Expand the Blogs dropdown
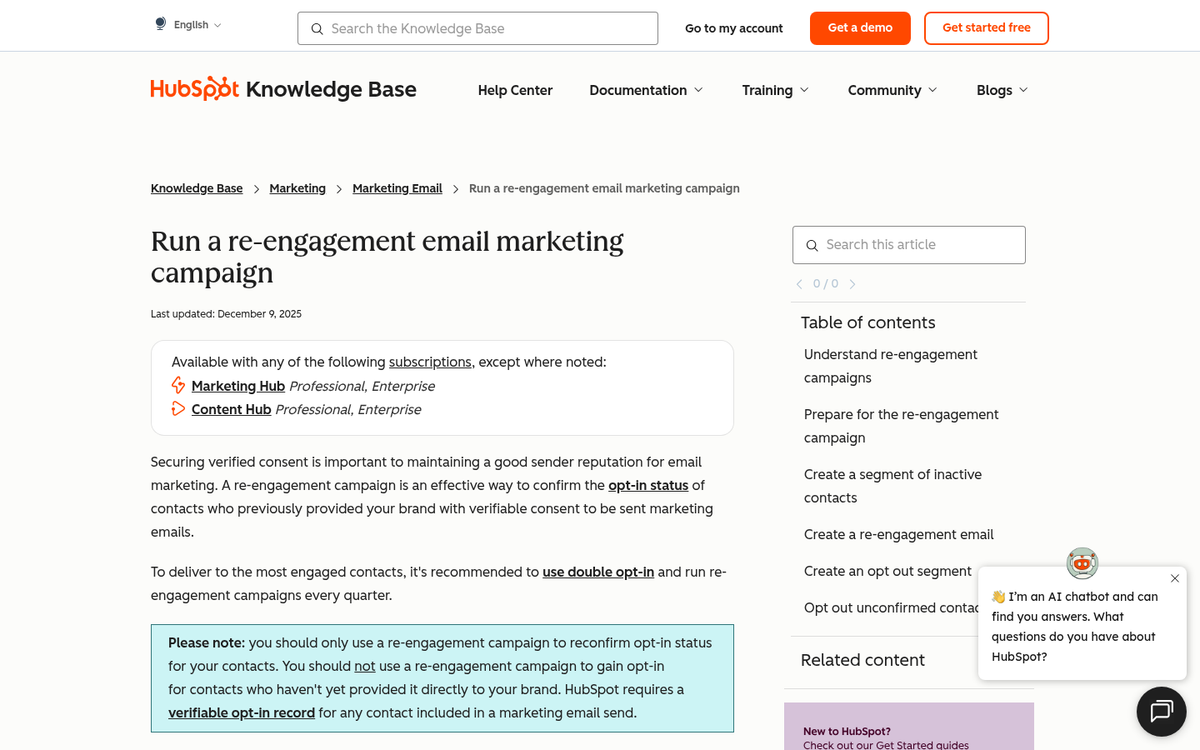 coord(1001,90)
